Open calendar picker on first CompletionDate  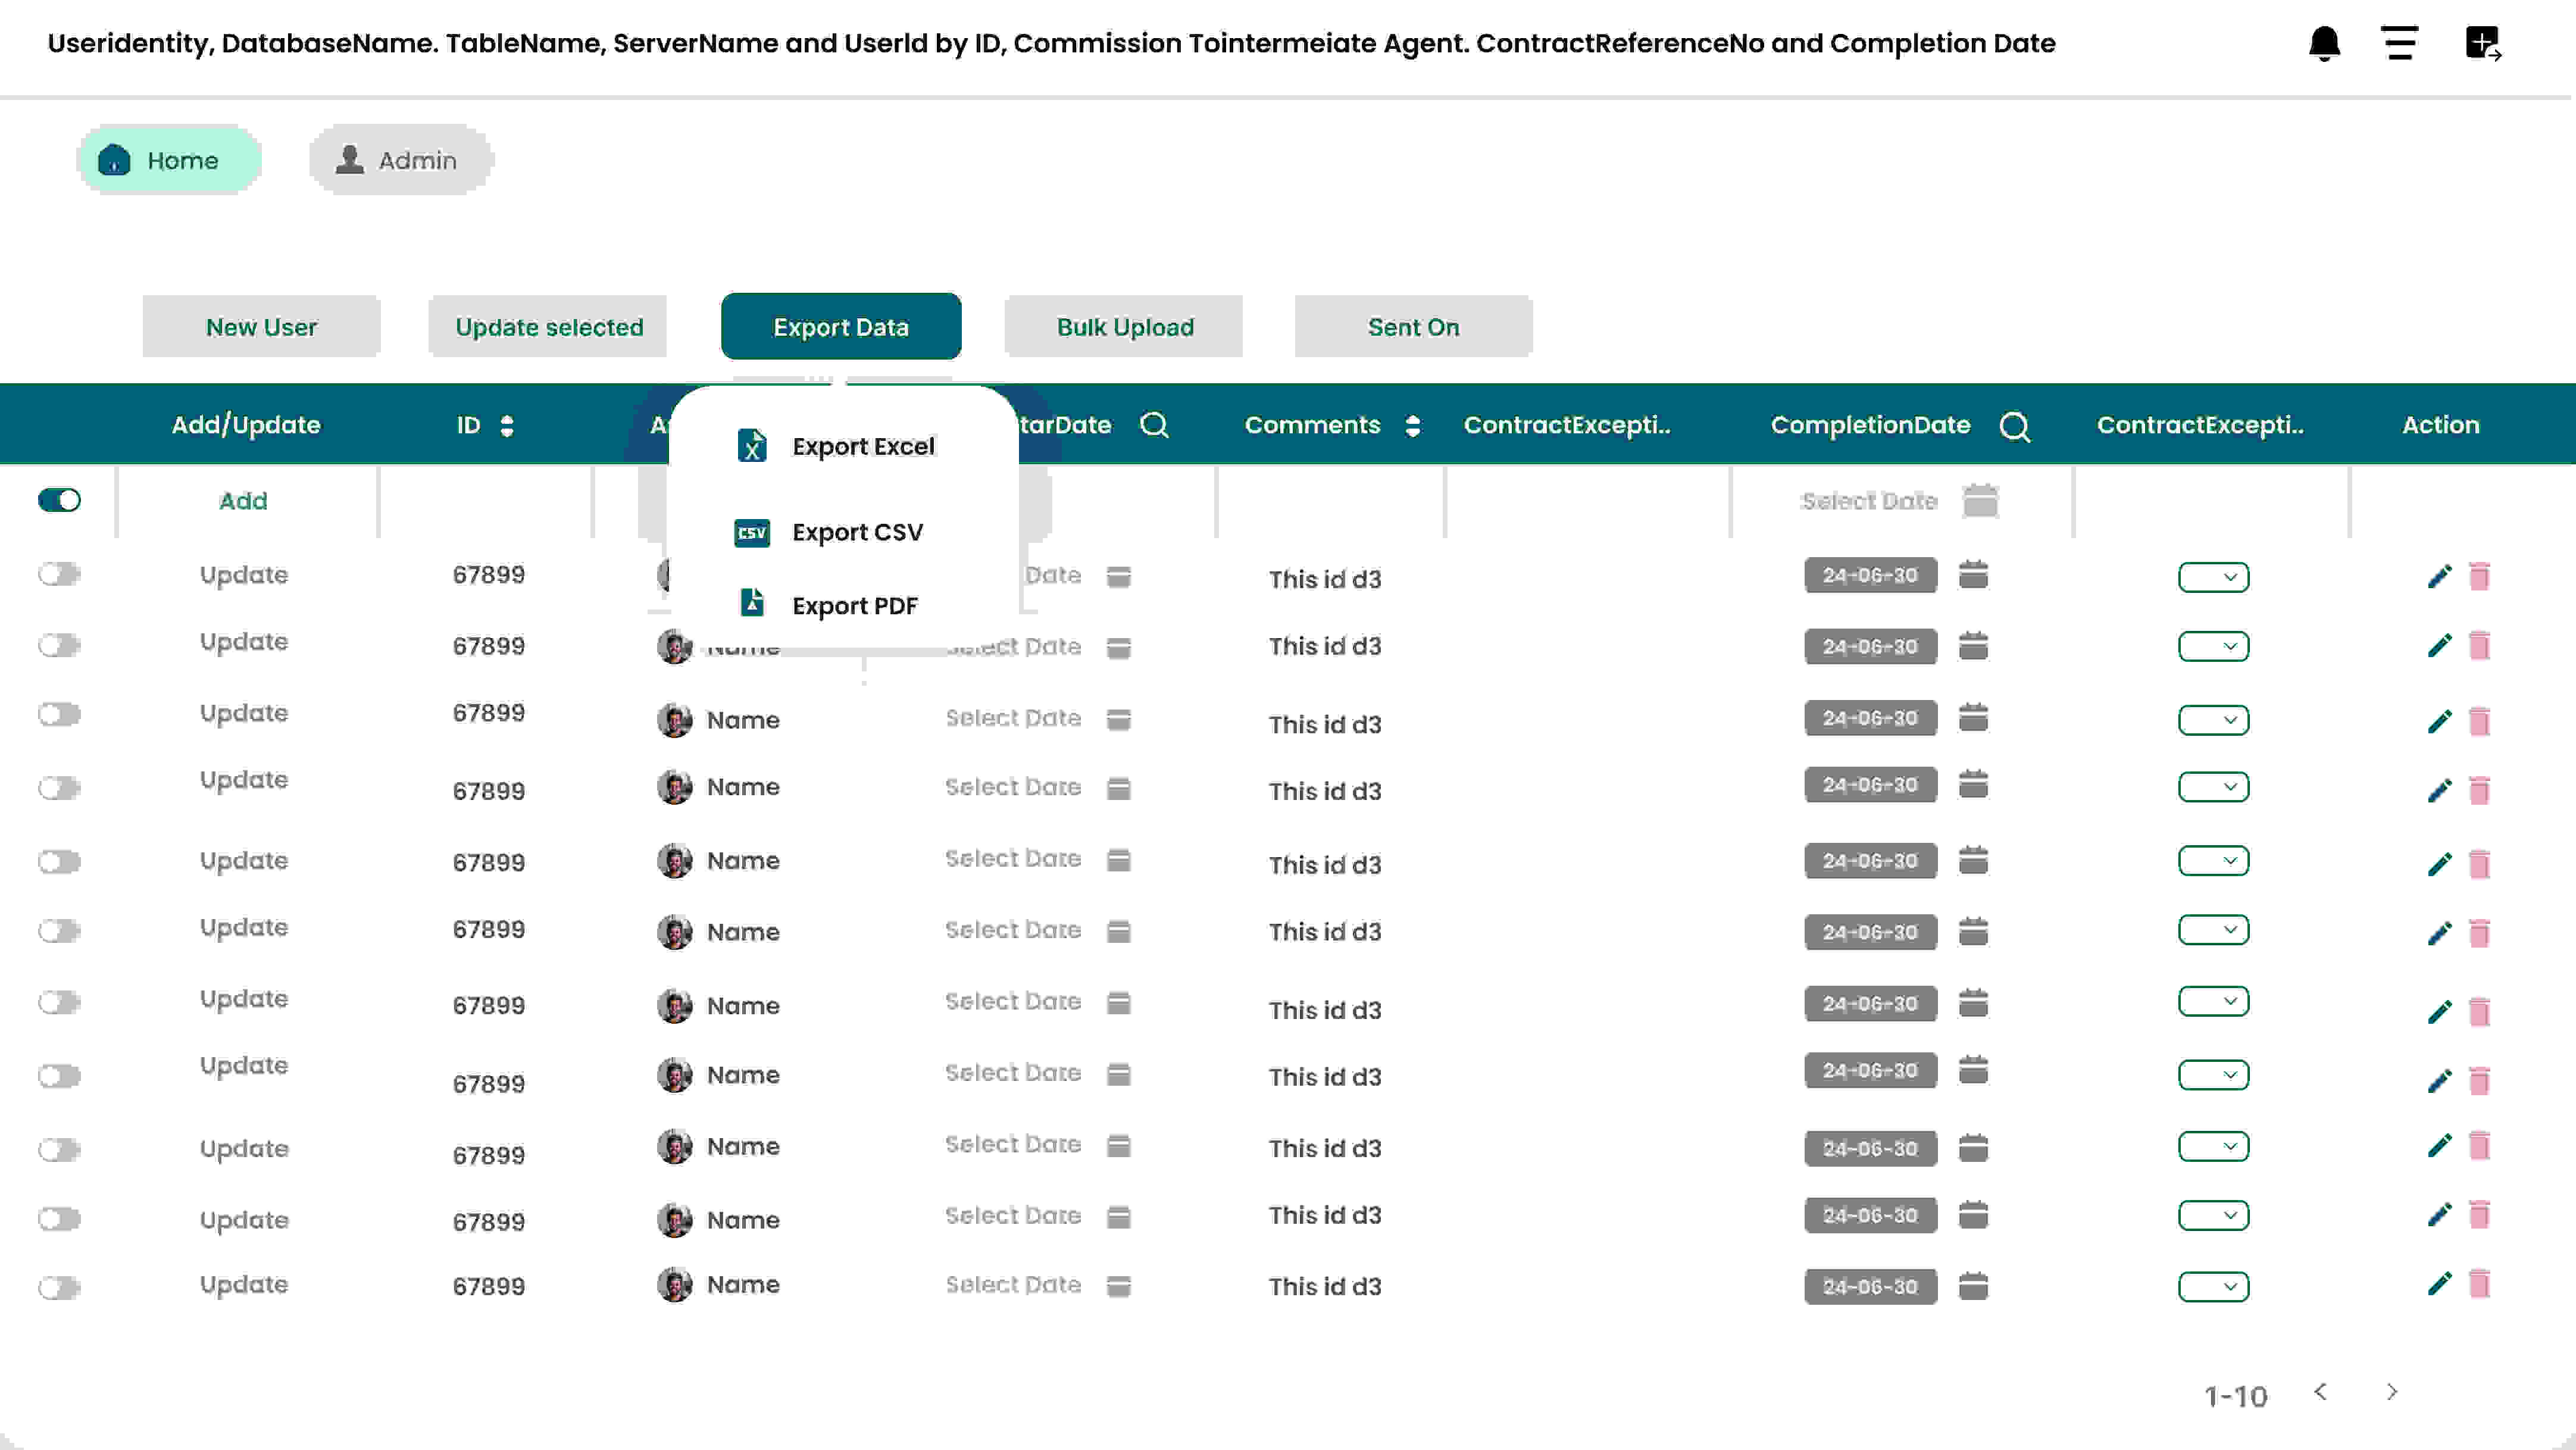pyautogui.click(x=1974, y=575)
